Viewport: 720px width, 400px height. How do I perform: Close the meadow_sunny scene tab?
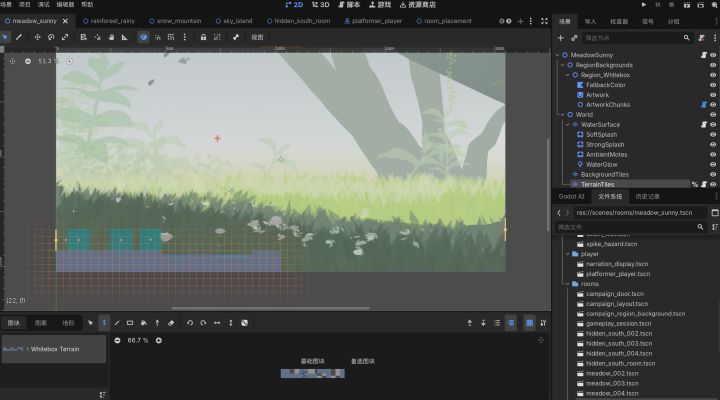pyautogui.click(x=65, y=21)
